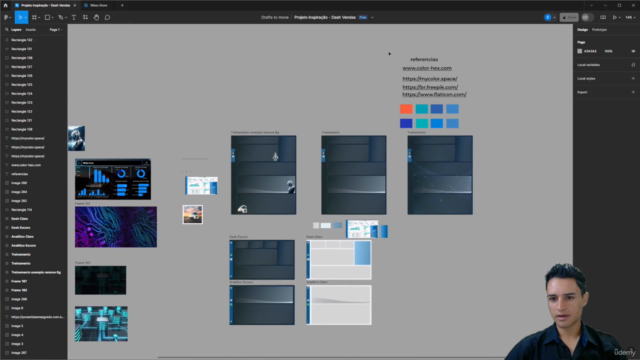Select the Rectangle shape tool

47,18
